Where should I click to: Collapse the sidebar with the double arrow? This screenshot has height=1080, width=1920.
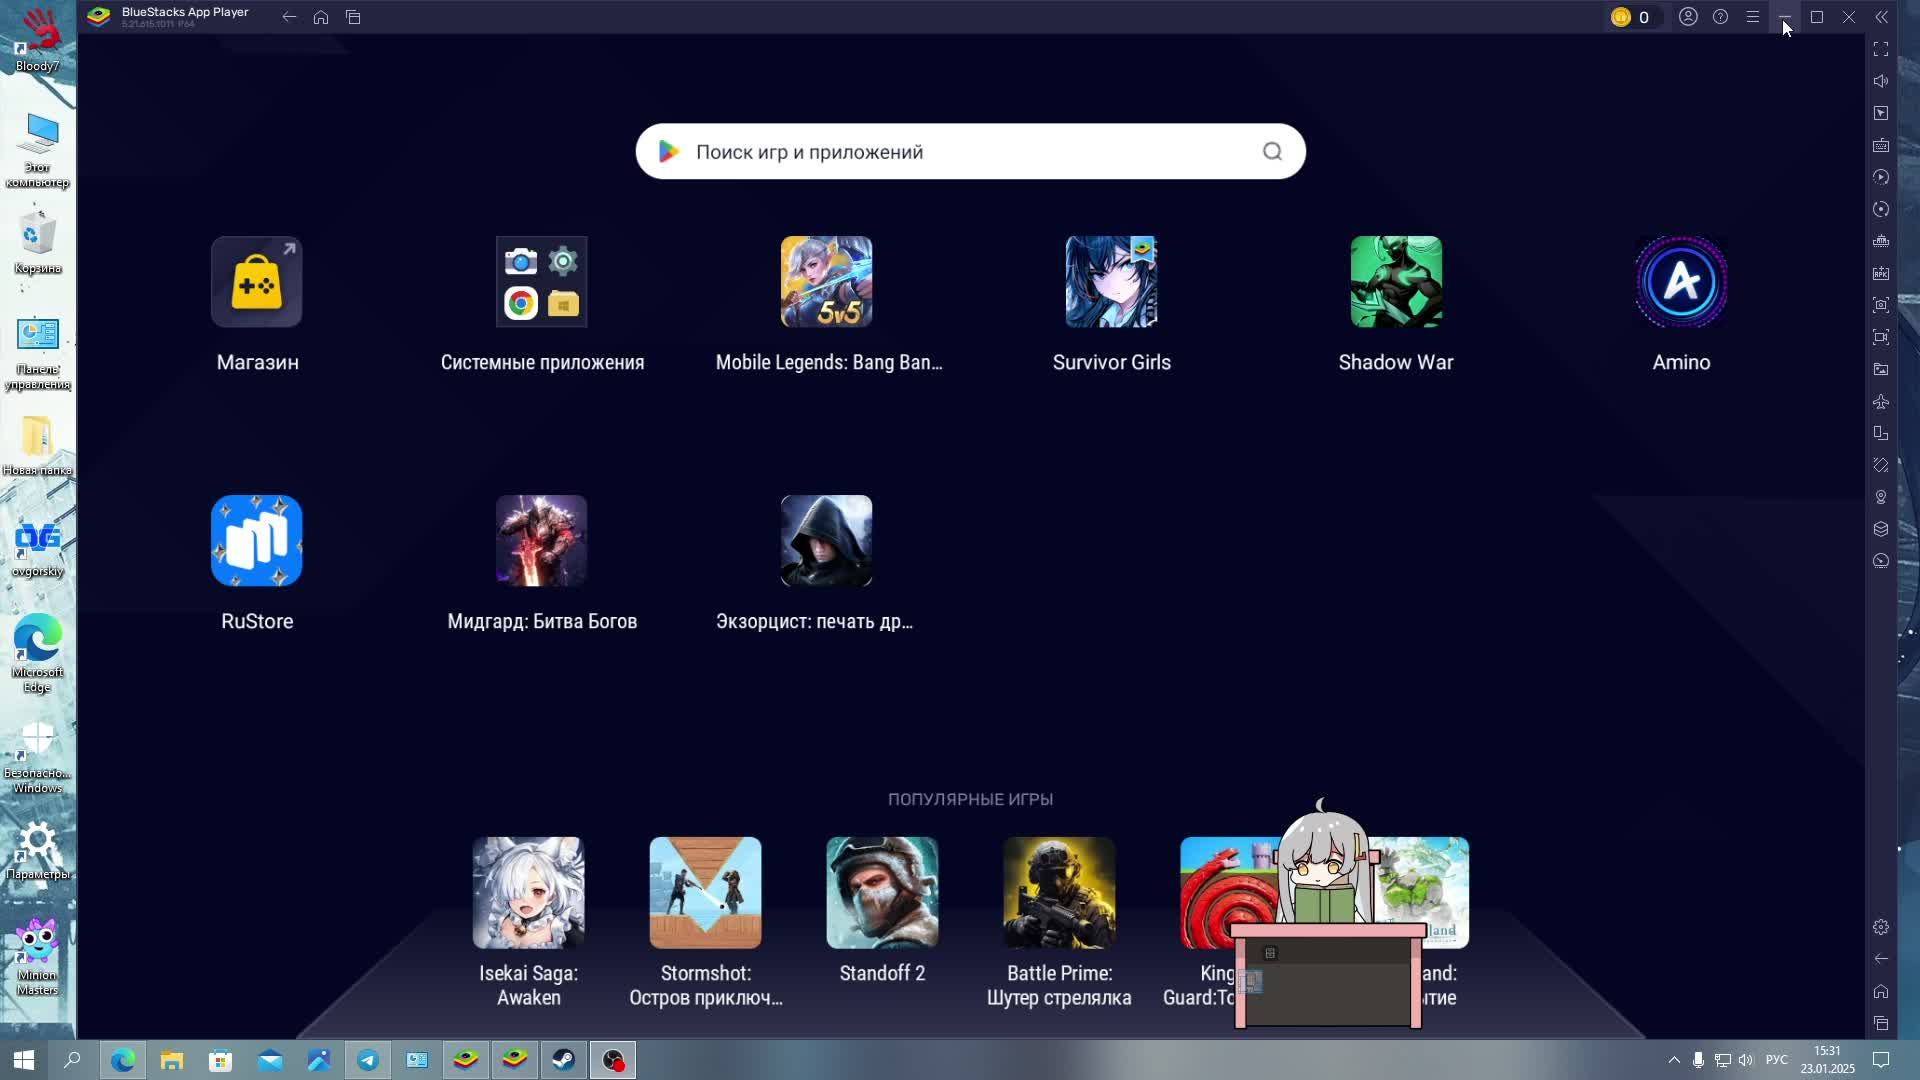(1881, 17)
